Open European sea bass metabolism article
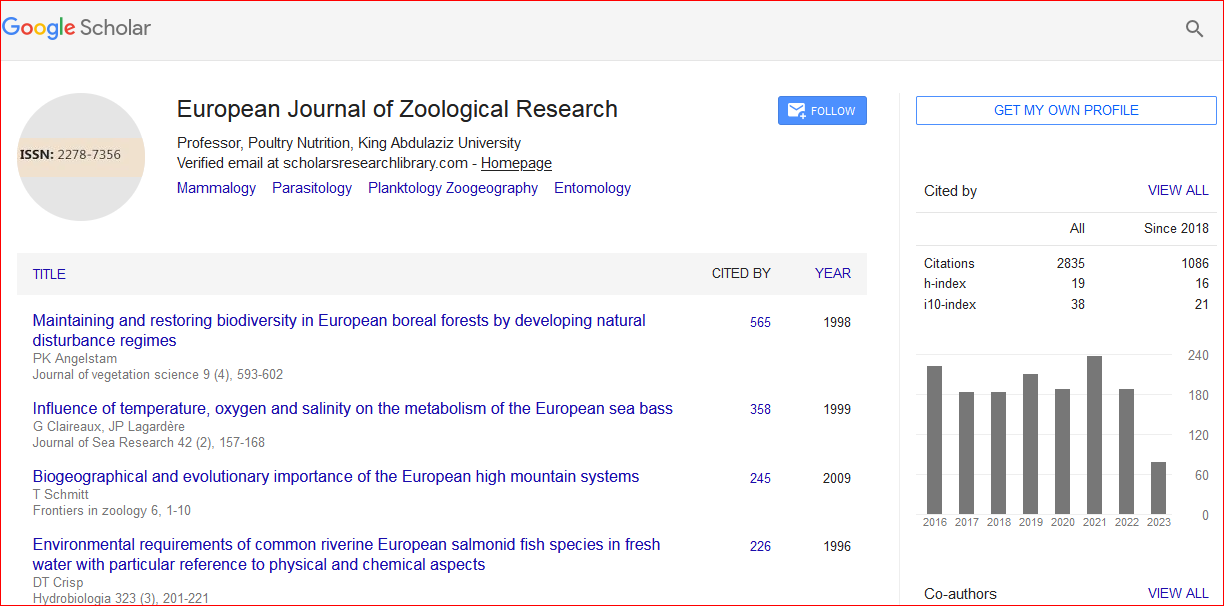This screenshot has width=1224, height=606. click(x=352, y=408)
